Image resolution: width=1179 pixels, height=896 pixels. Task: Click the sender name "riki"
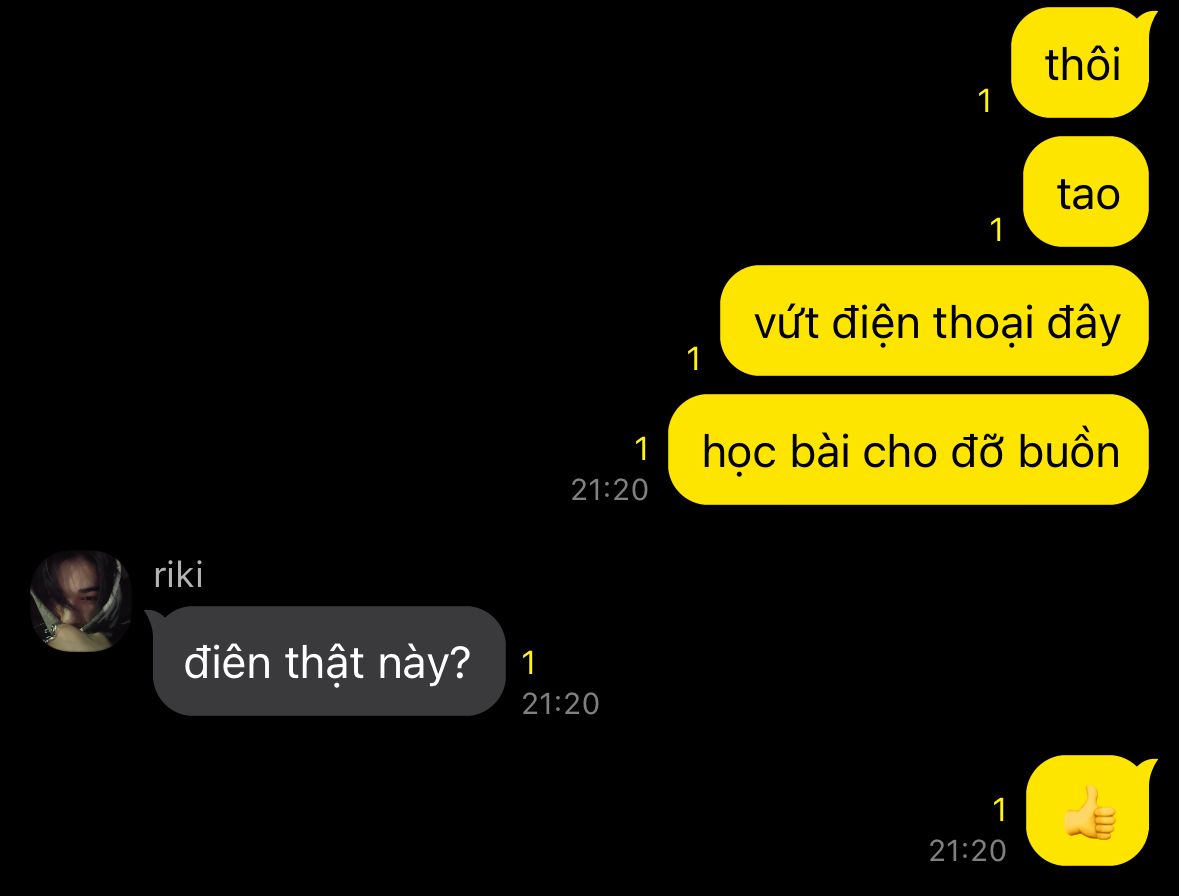click(x=178, y=575)
